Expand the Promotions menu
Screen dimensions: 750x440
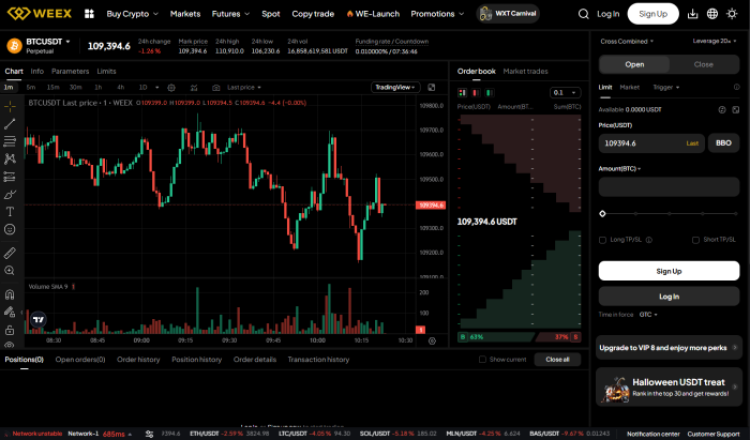[437, 14]
